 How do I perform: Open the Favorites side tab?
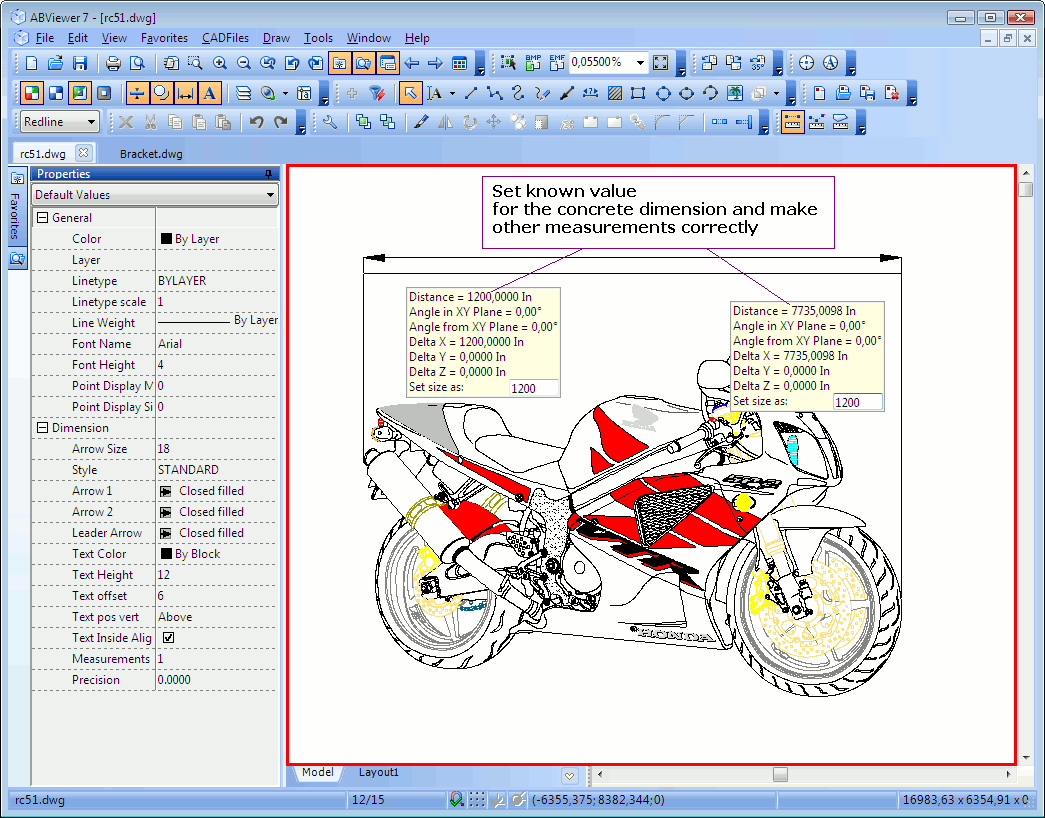coord(17,207)
